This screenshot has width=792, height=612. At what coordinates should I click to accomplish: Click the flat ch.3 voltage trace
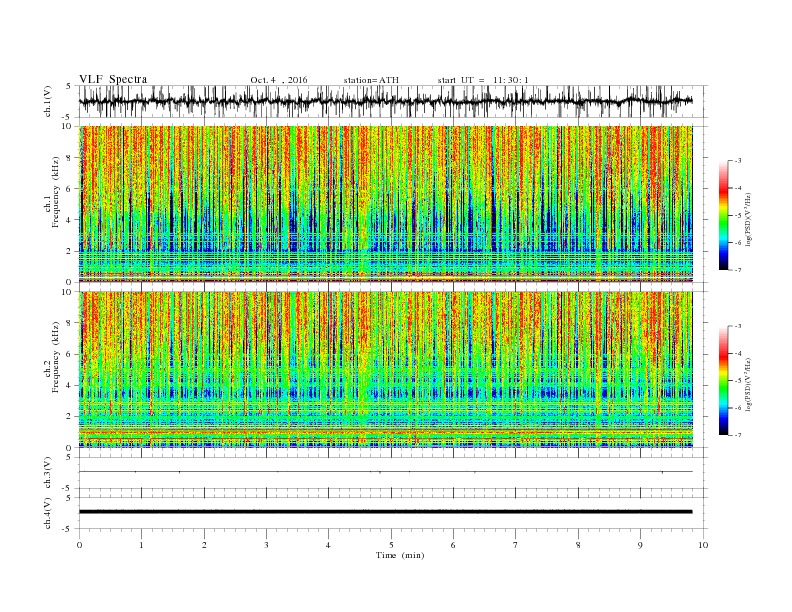385,472
